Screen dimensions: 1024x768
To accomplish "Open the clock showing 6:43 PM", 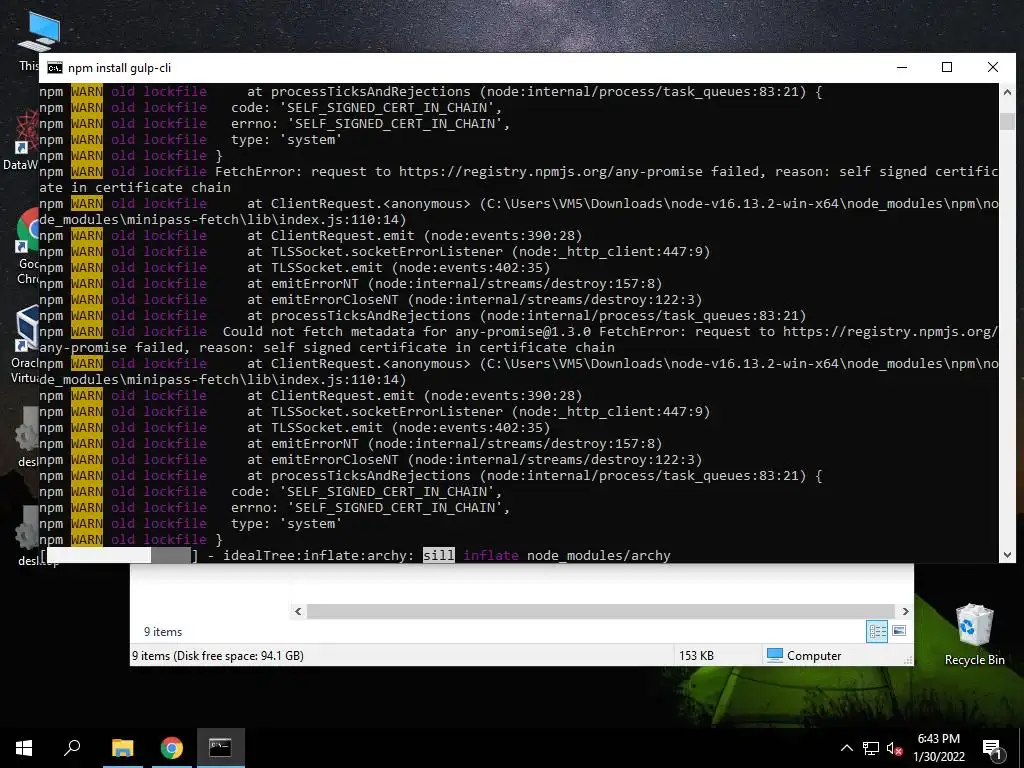I will [x=938, y=739].
